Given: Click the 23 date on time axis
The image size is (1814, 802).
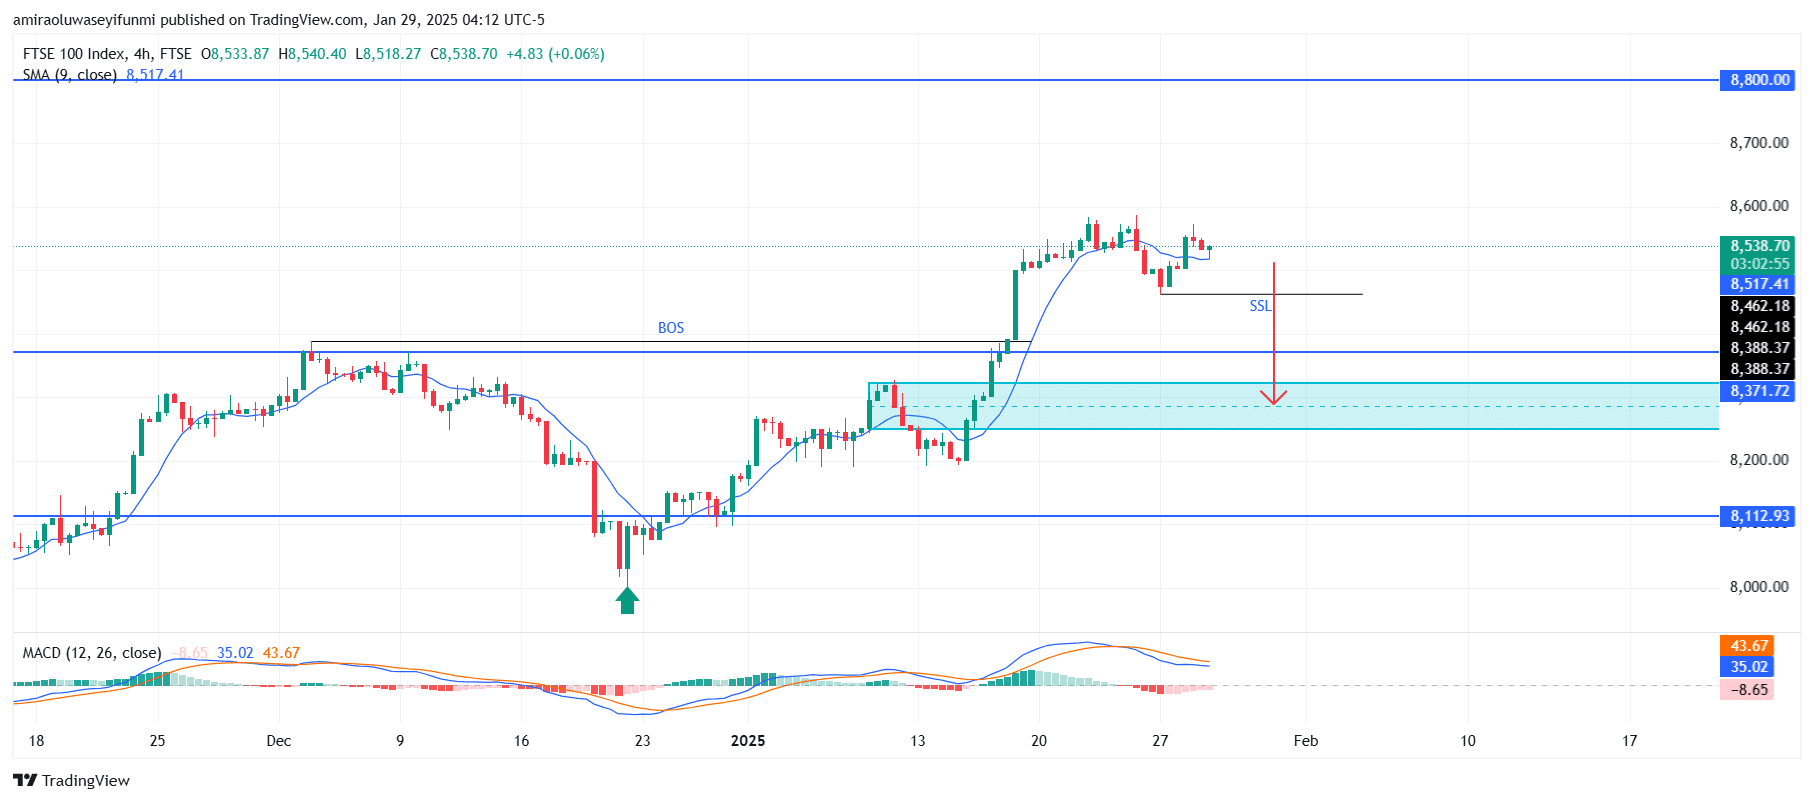Looking at the screenshot, I should (x=642, y=741).
